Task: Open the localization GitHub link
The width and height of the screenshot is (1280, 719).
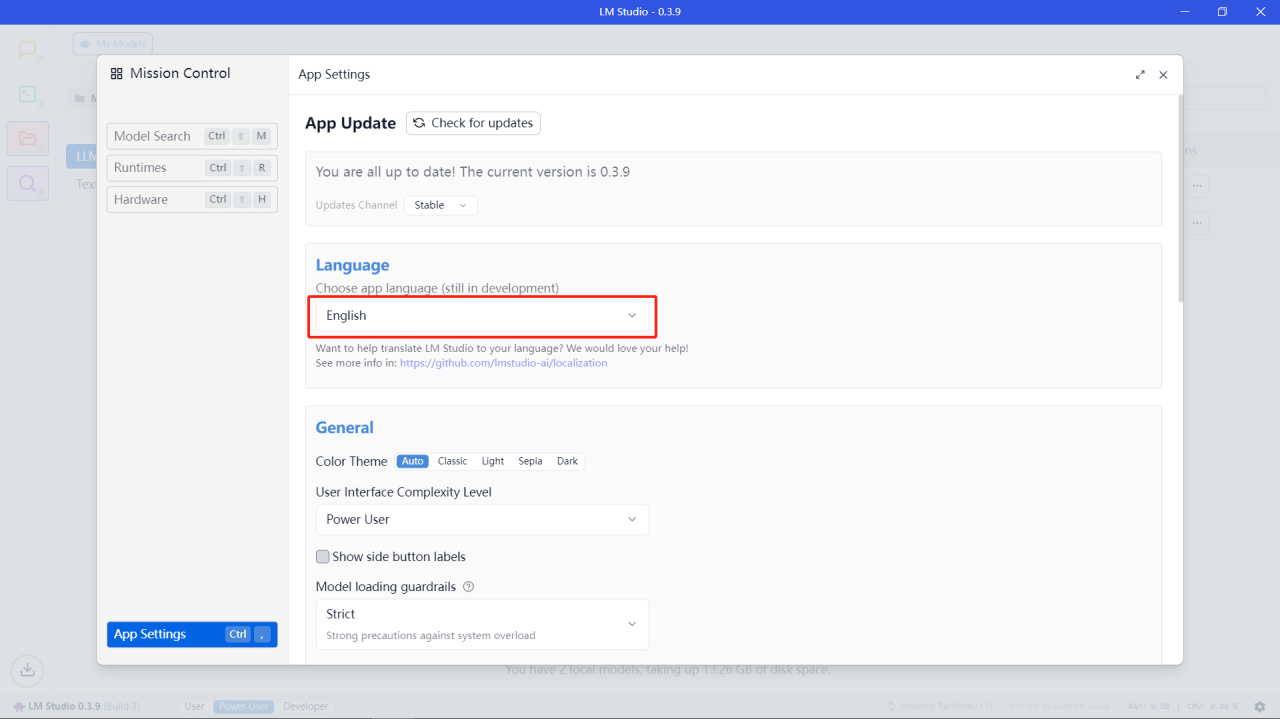Action: click(503, 363)
